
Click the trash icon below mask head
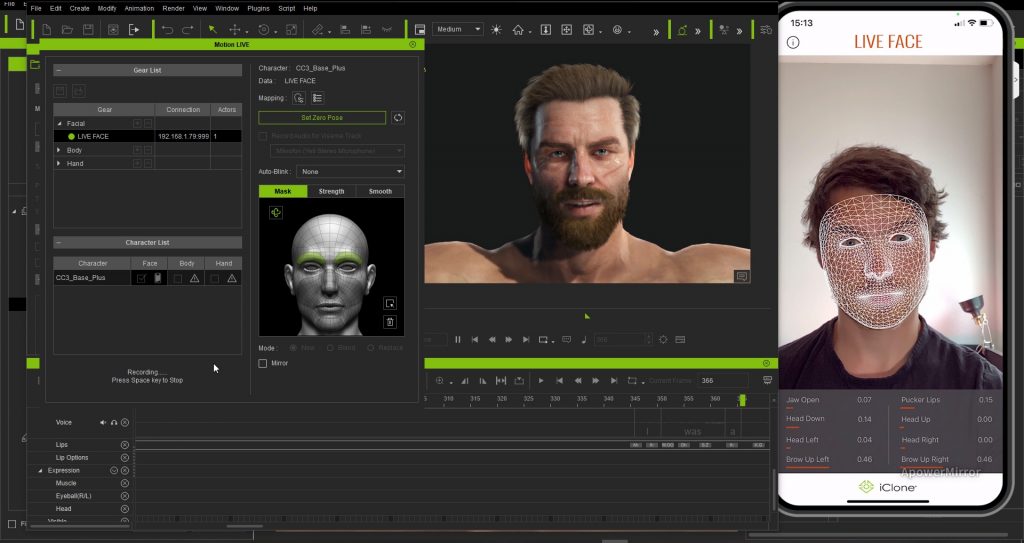click(390, 321)
